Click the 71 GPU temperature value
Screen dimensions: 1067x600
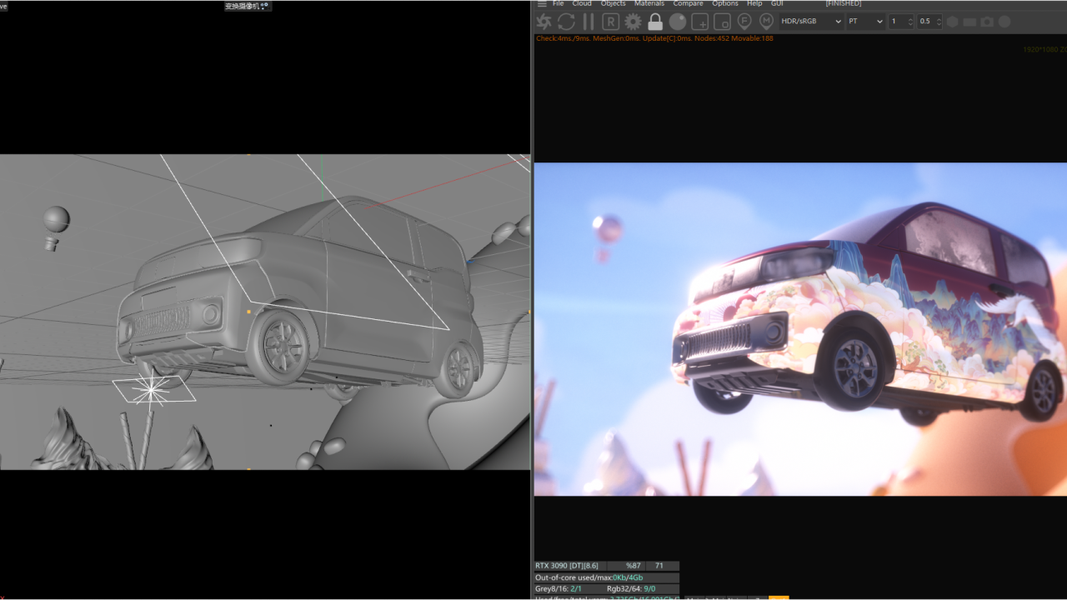(x=659, y=565)
